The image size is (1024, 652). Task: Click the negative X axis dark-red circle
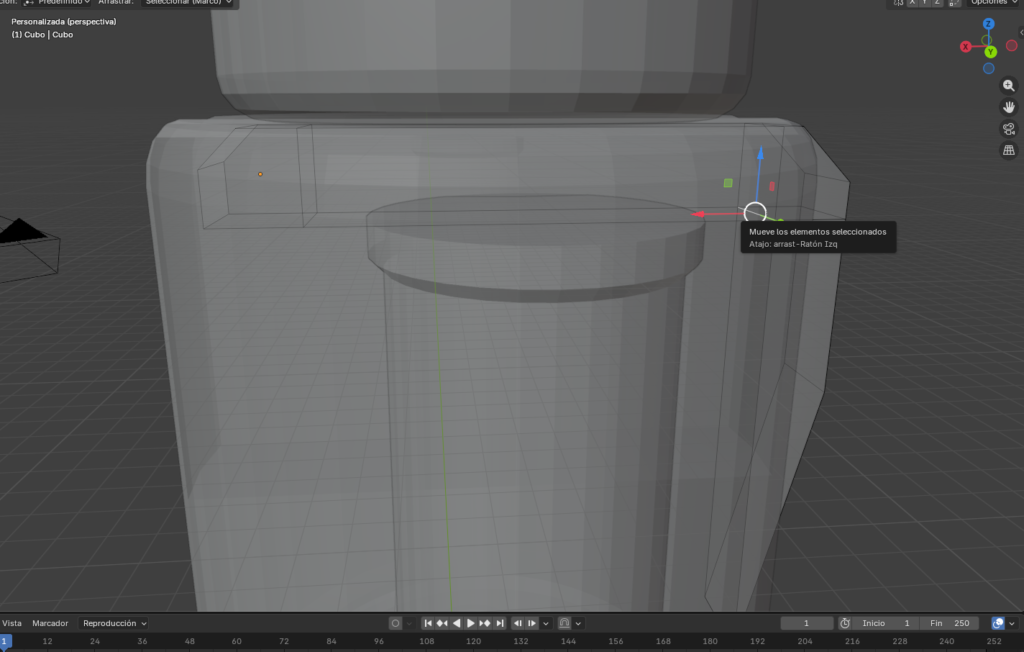1012,45
